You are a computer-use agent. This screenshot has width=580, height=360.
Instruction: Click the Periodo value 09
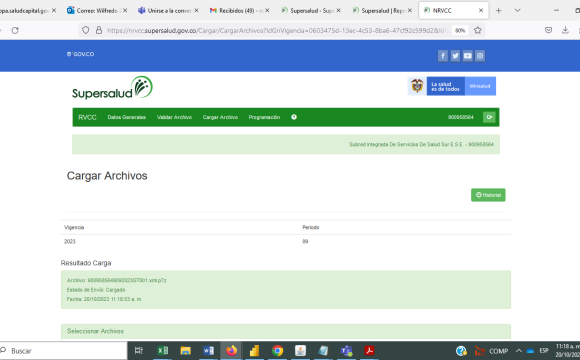[x=305, y=242]
